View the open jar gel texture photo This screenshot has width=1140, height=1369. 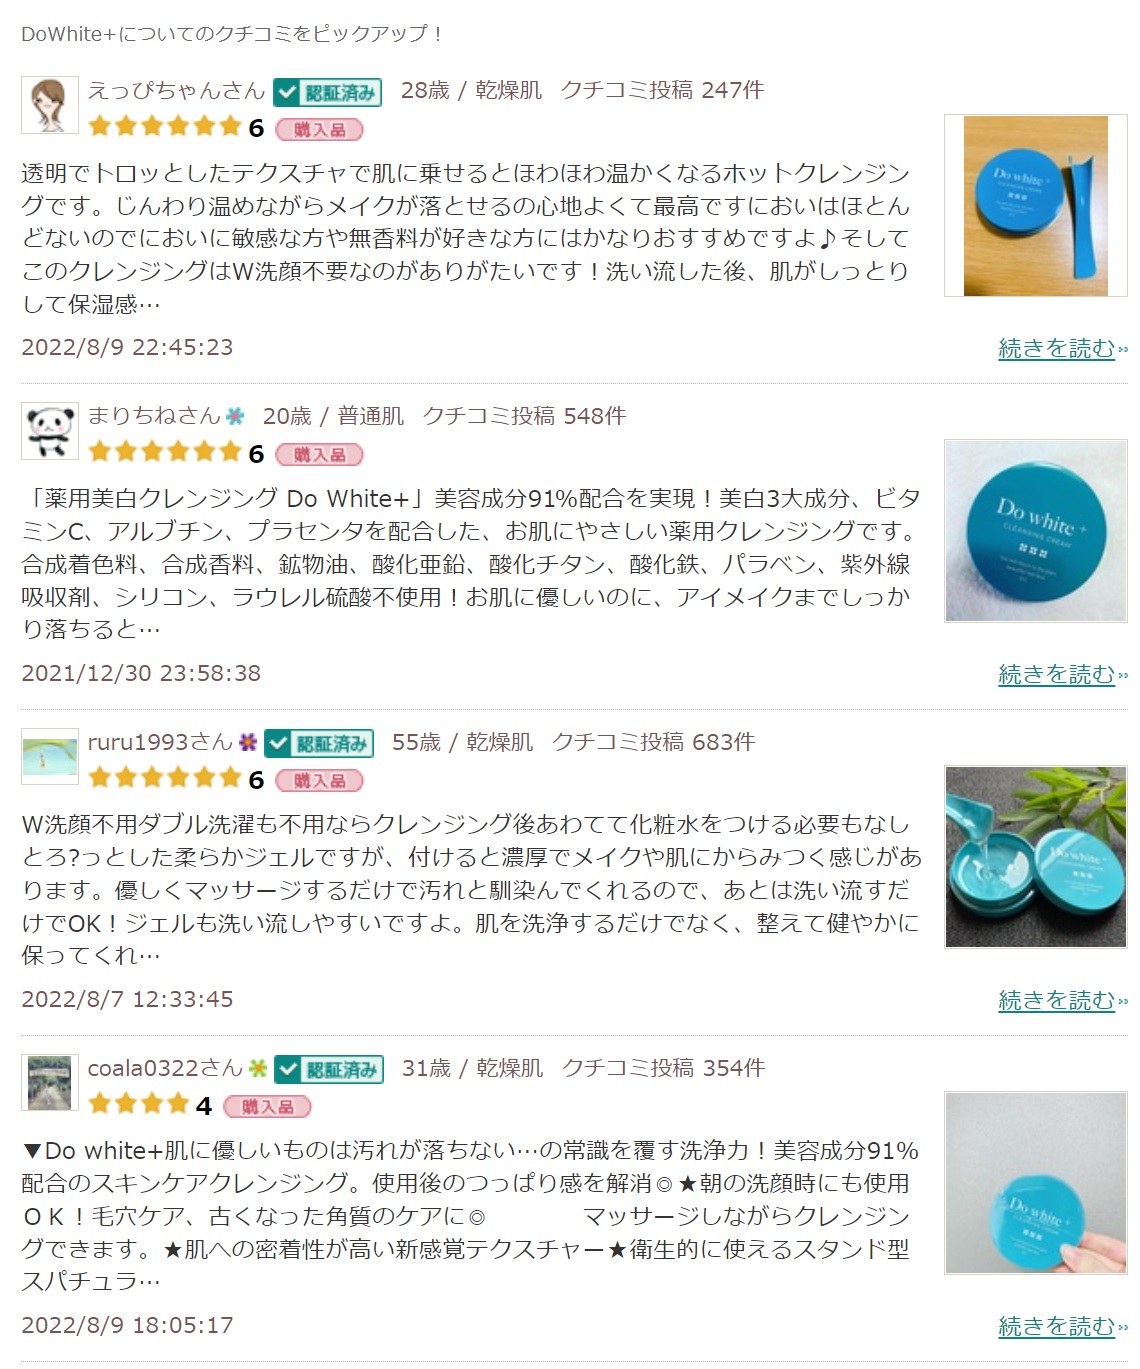tap(1035, 857)
